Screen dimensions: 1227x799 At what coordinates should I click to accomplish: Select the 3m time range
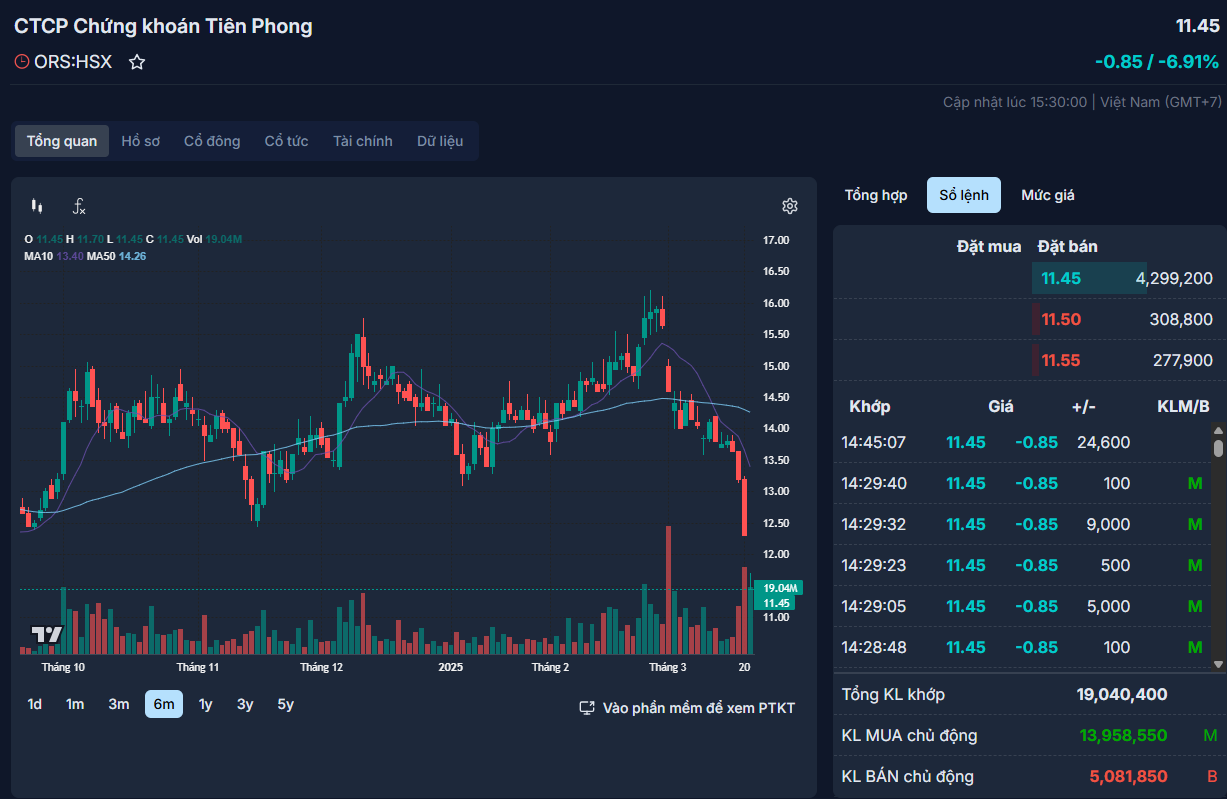(x=119, y=704)
